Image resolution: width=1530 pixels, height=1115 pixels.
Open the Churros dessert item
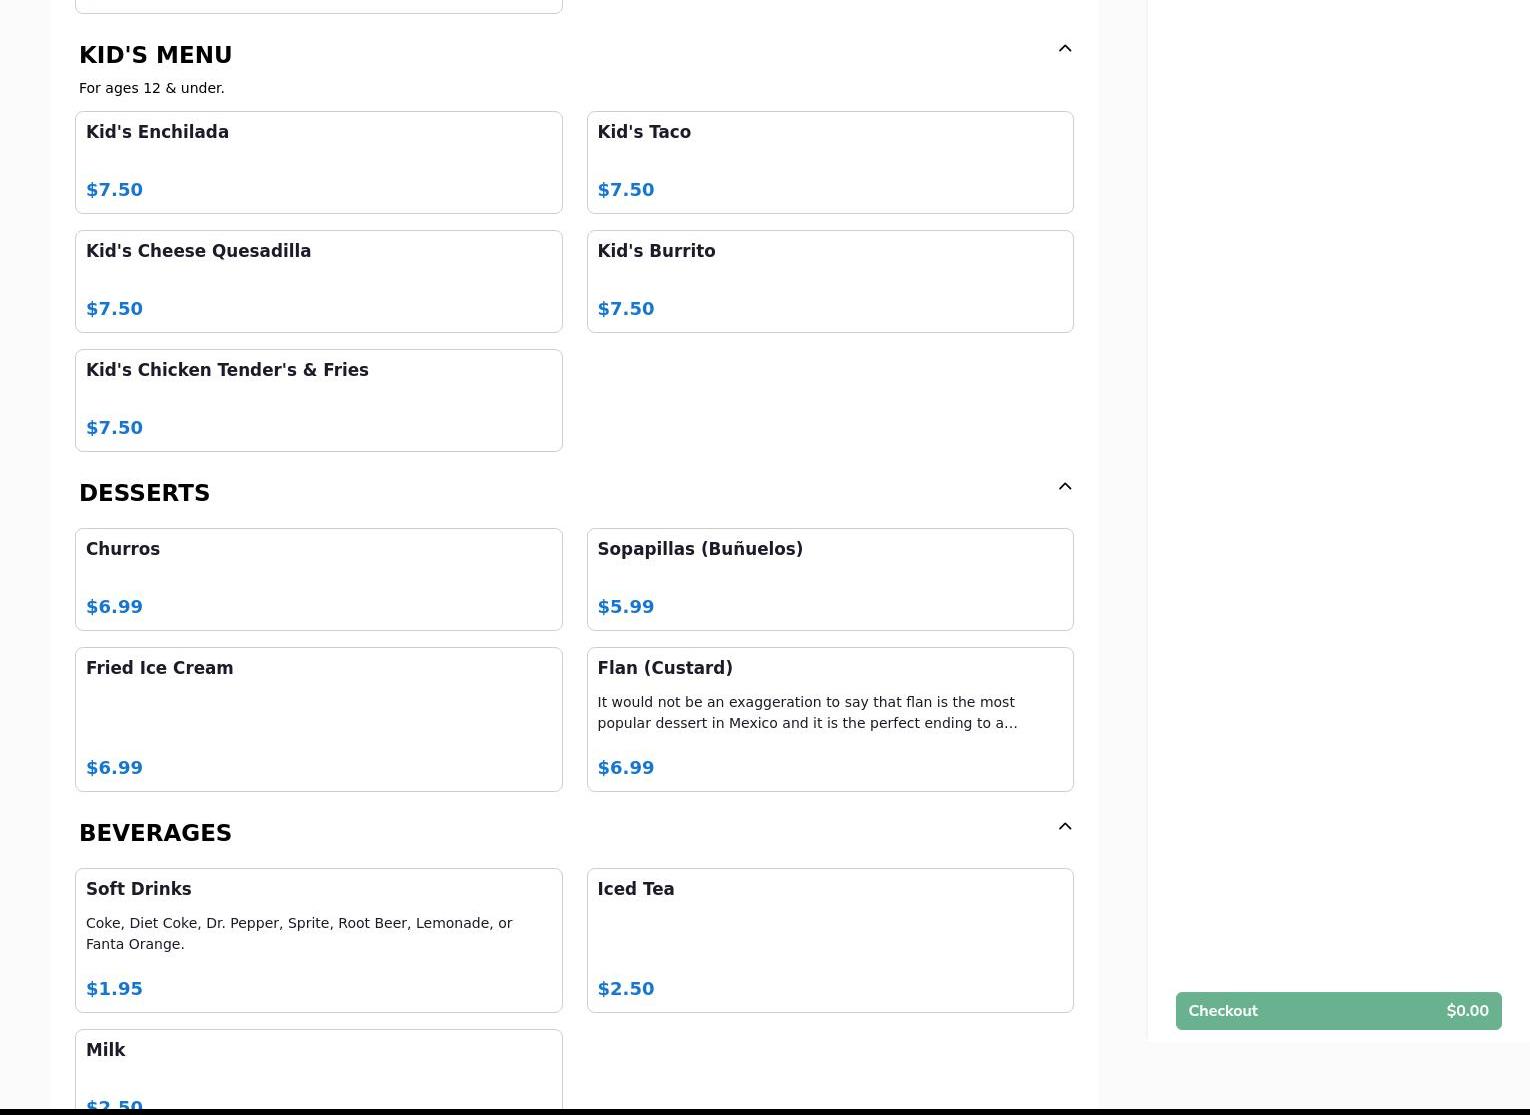click(318, 579)
